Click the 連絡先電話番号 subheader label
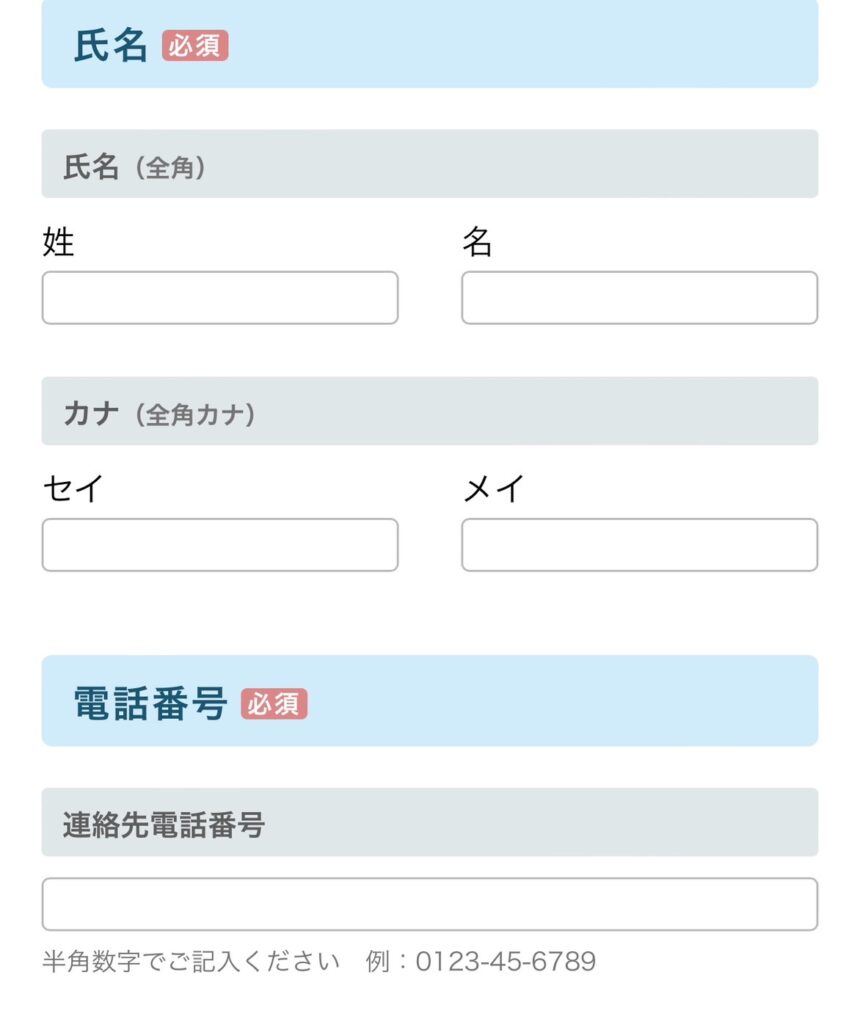Image resolution: width=860 pixels, height=1024 pixels. tap(163, 825)
